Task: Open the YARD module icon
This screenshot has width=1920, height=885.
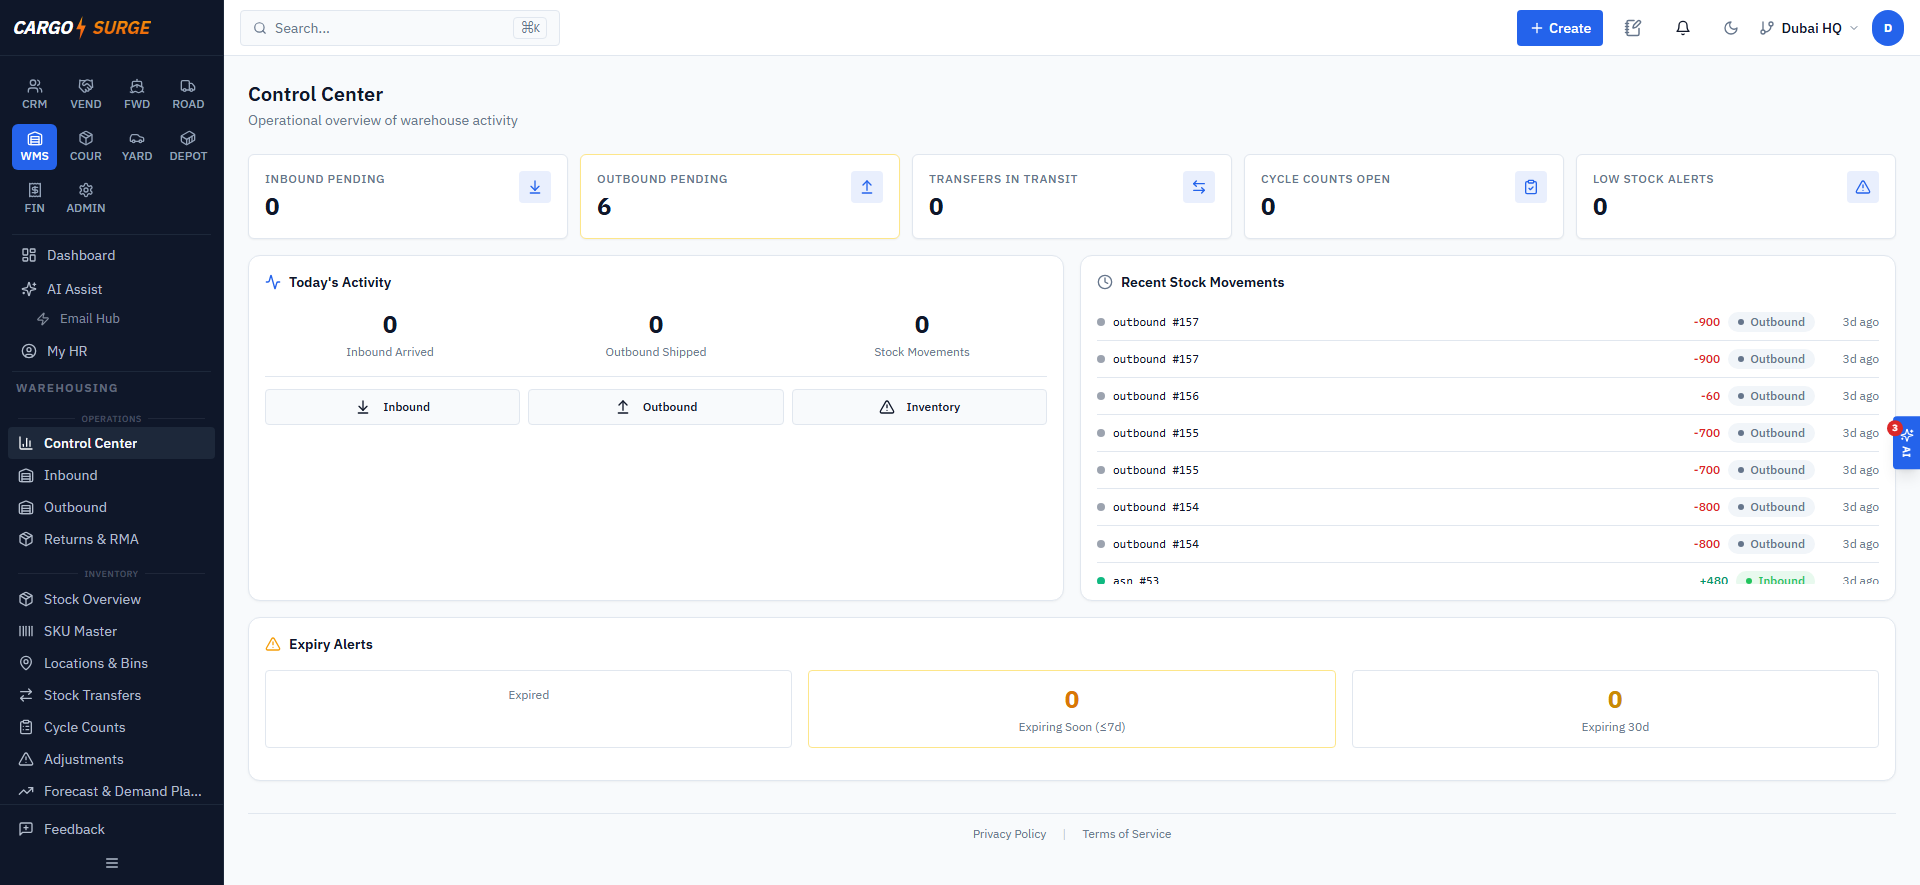Action: 137,146
